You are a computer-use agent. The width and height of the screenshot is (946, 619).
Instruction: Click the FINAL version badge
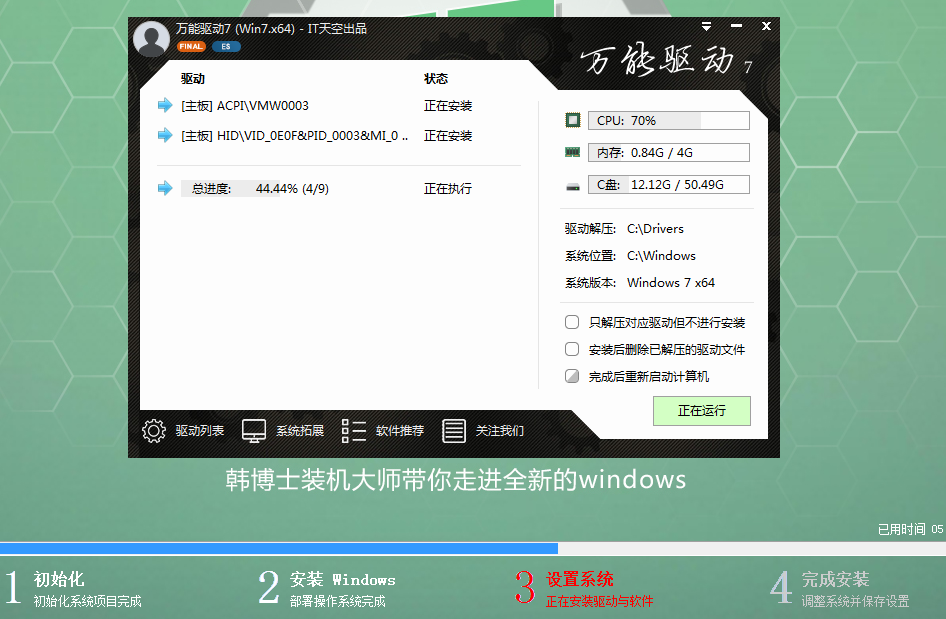coord(190,46)
